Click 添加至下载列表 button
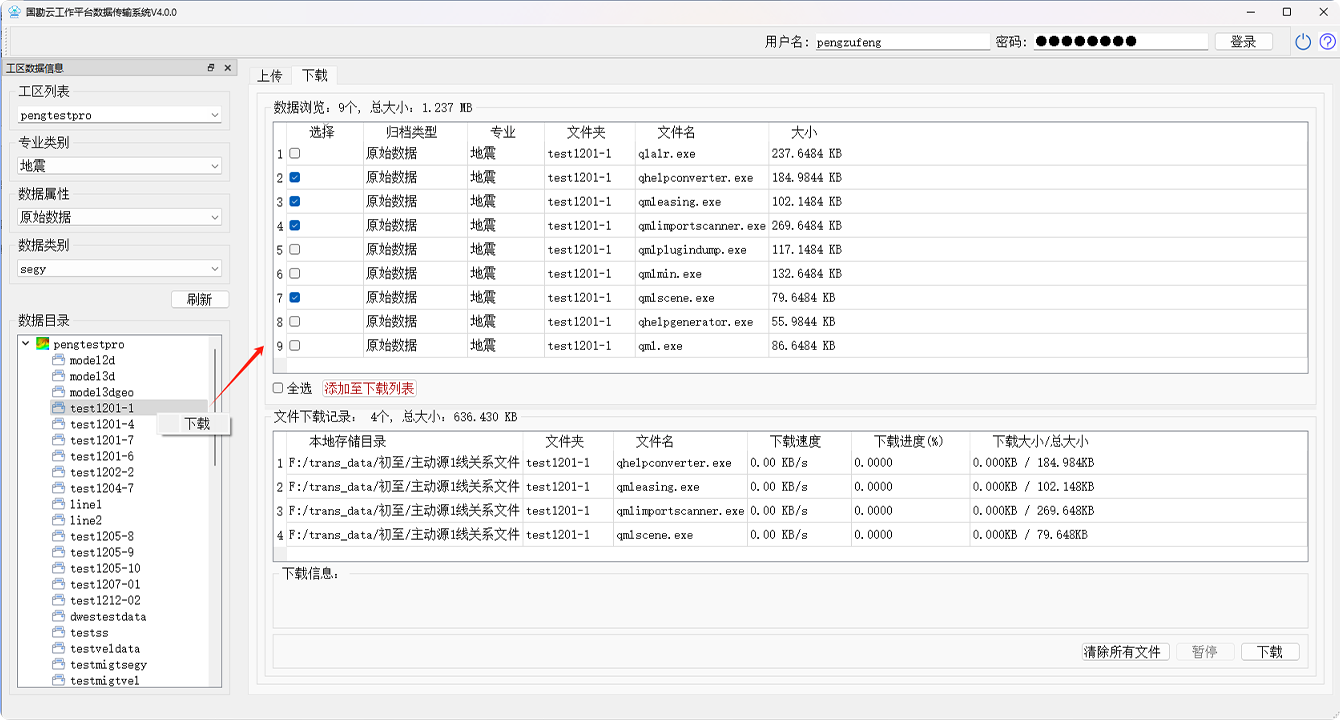 click(x=369, y=389)
